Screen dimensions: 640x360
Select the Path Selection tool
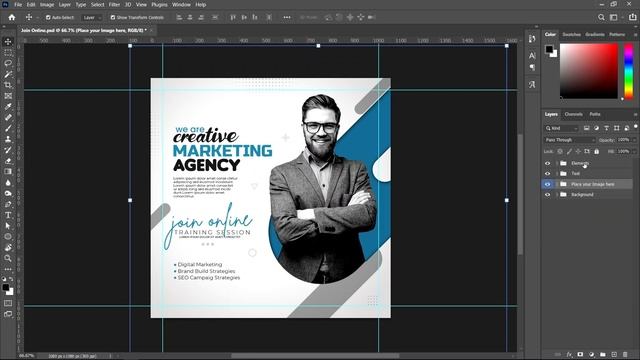pyautogui.click(x=8, y=226)
